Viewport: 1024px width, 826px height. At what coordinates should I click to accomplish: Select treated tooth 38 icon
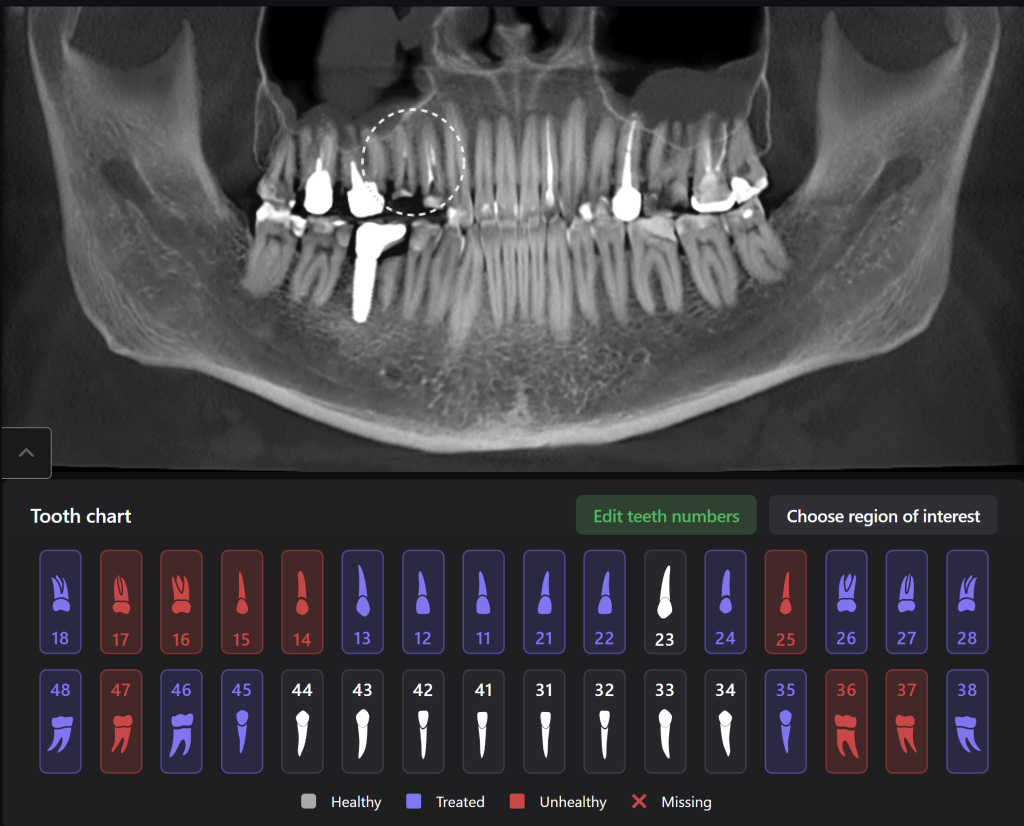[x=967, y=721]
